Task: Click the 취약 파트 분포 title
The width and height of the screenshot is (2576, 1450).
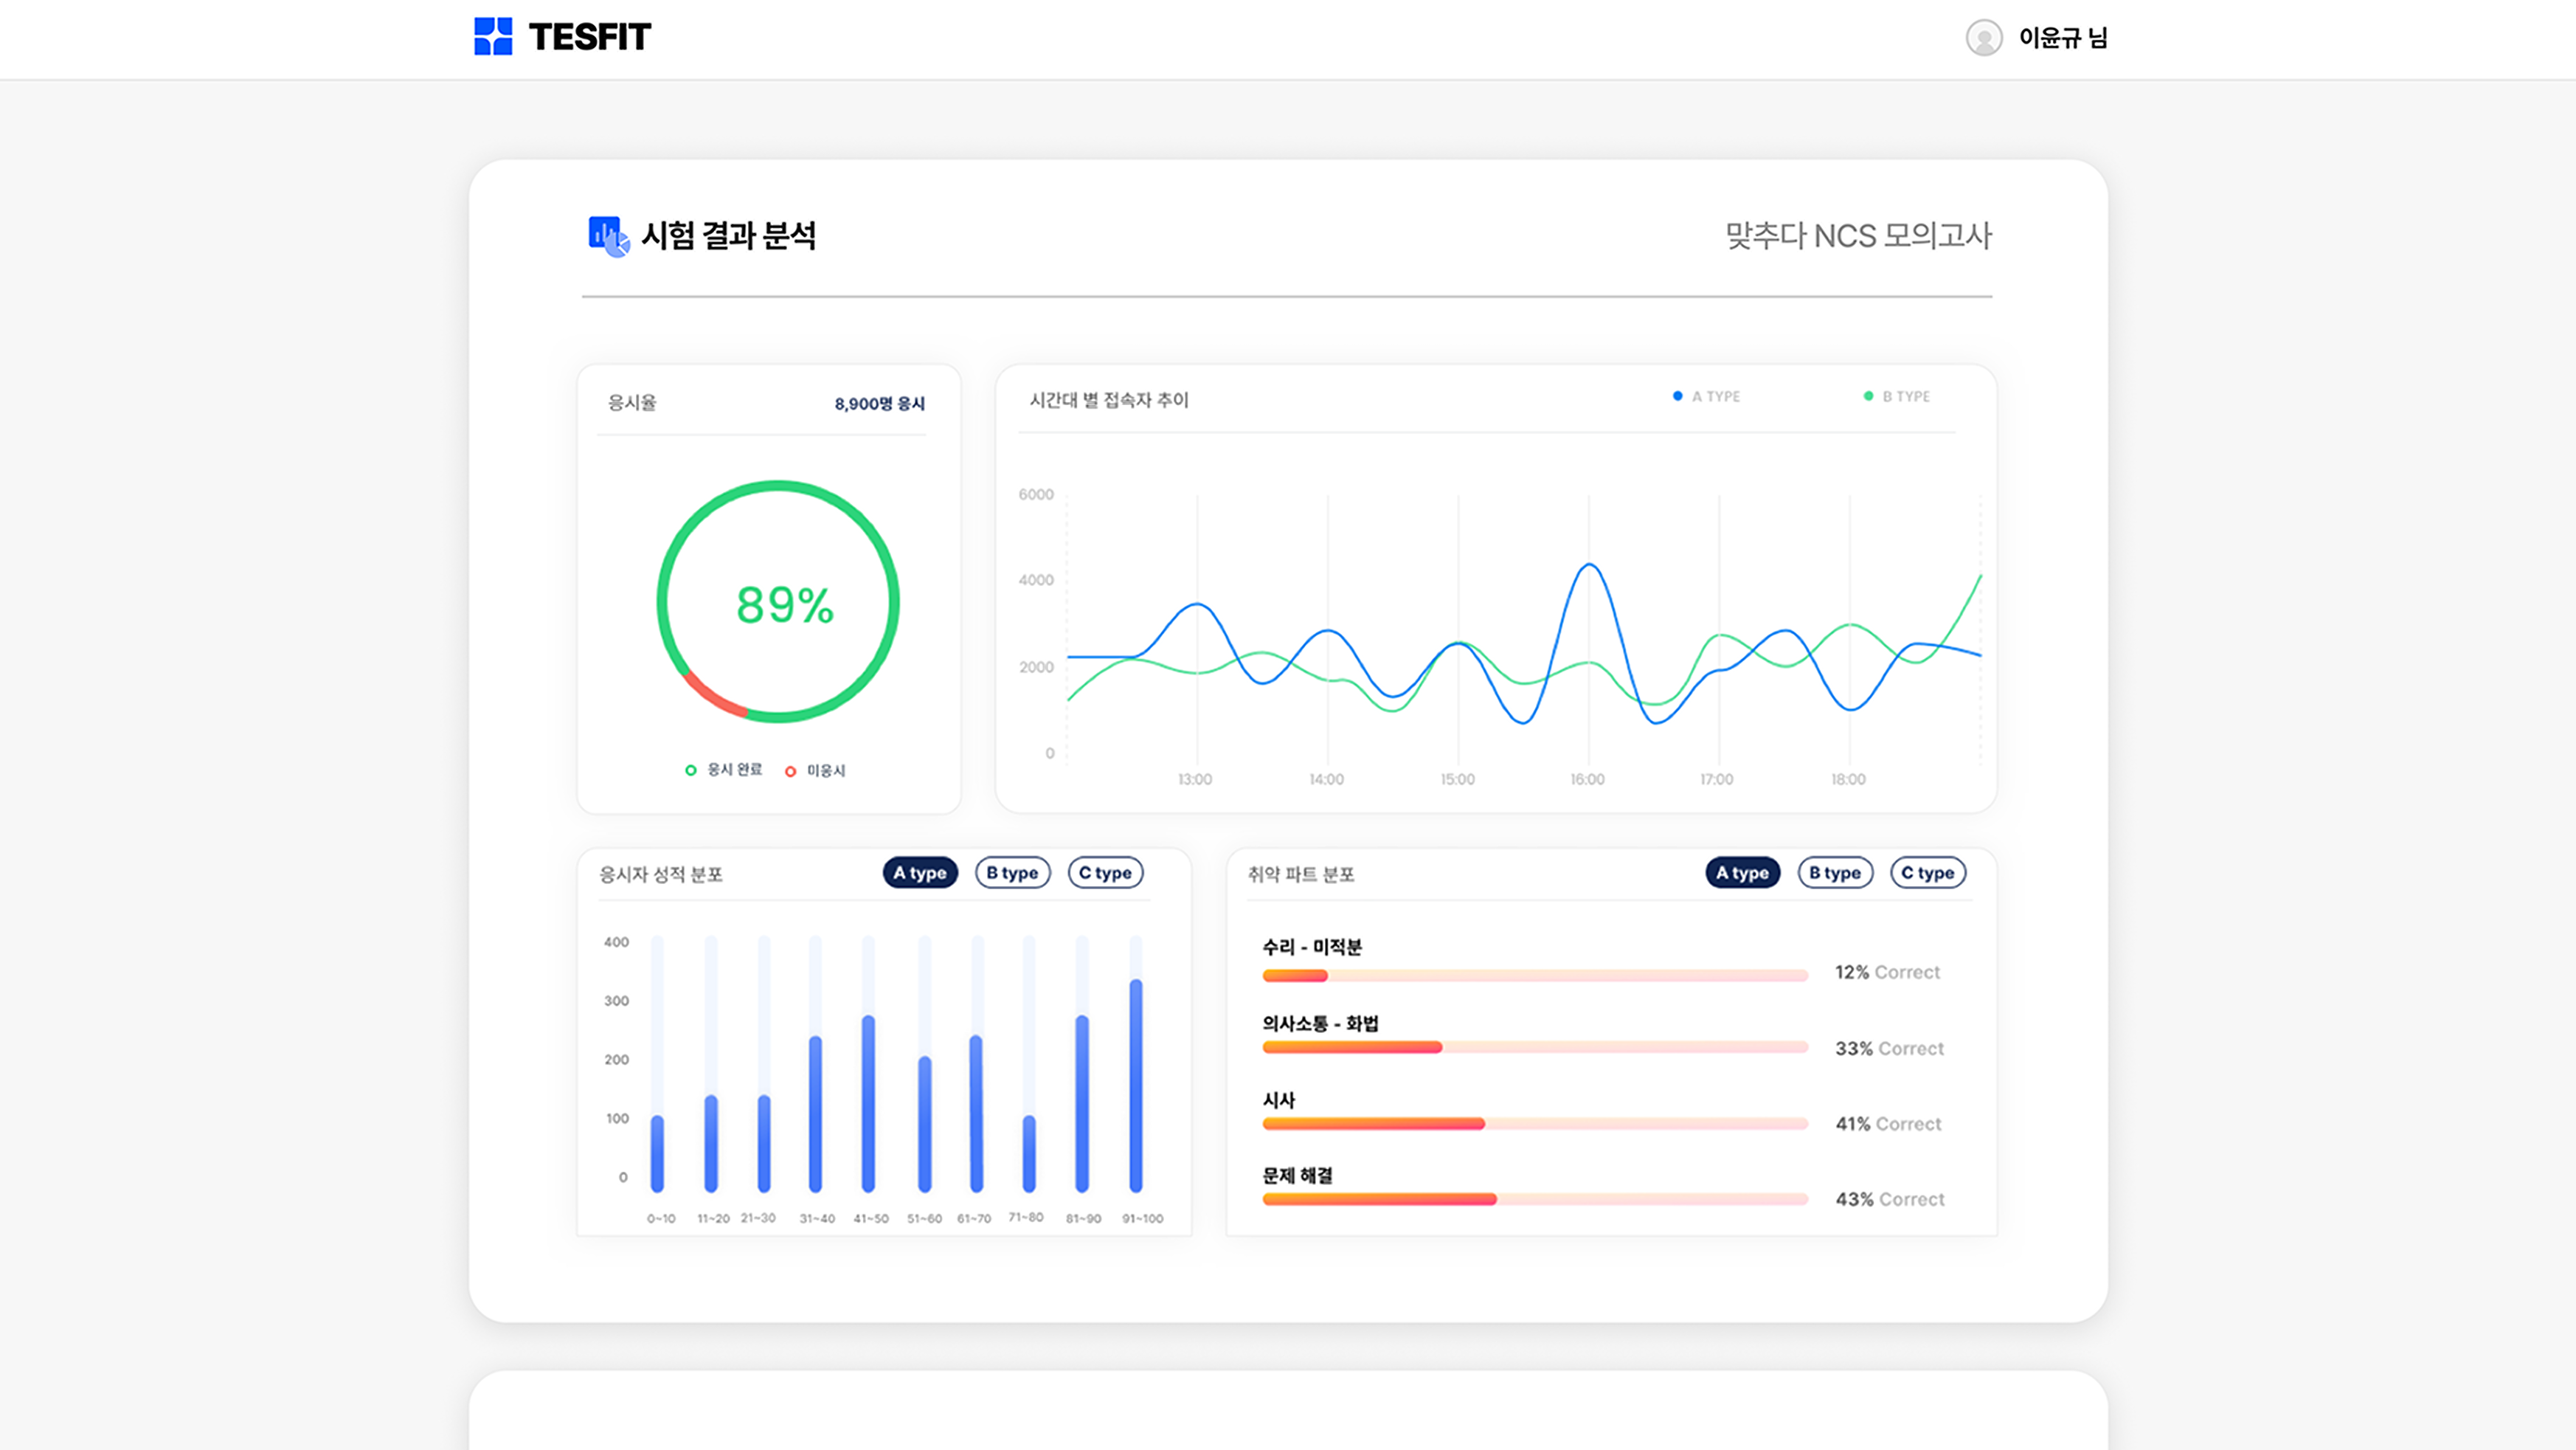Action: [x=1301, y=875]
